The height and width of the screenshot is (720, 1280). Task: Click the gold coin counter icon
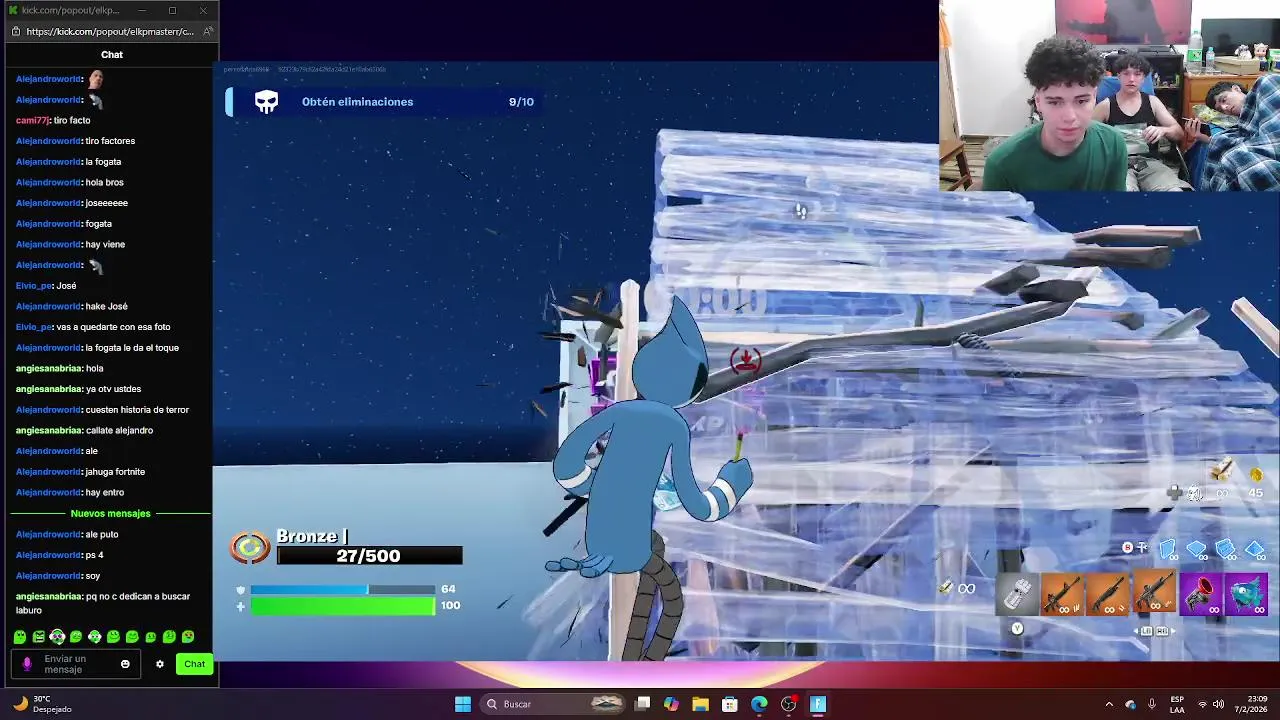[1256, 475]
